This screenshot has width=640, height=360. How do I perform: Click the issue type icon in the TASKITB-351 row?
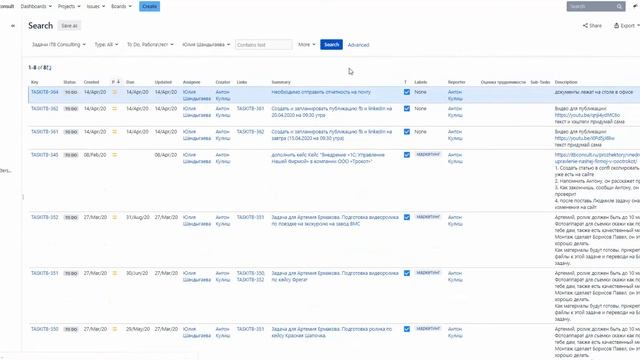click(x=407, y=273)
